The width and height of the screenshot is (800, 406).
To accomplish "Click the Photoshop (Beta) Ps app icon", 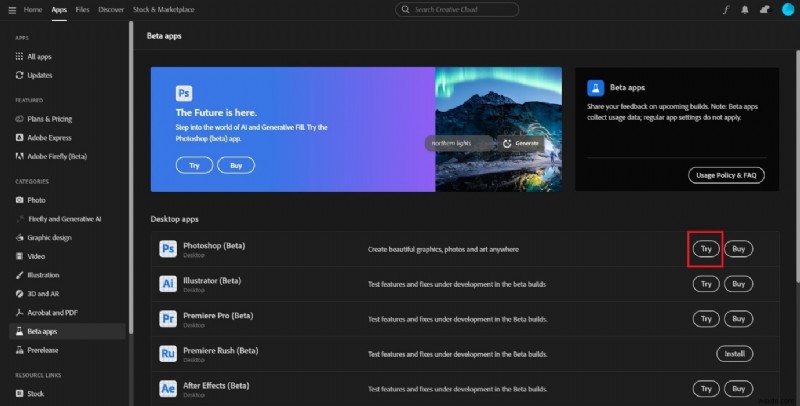I will coord(168,249).
